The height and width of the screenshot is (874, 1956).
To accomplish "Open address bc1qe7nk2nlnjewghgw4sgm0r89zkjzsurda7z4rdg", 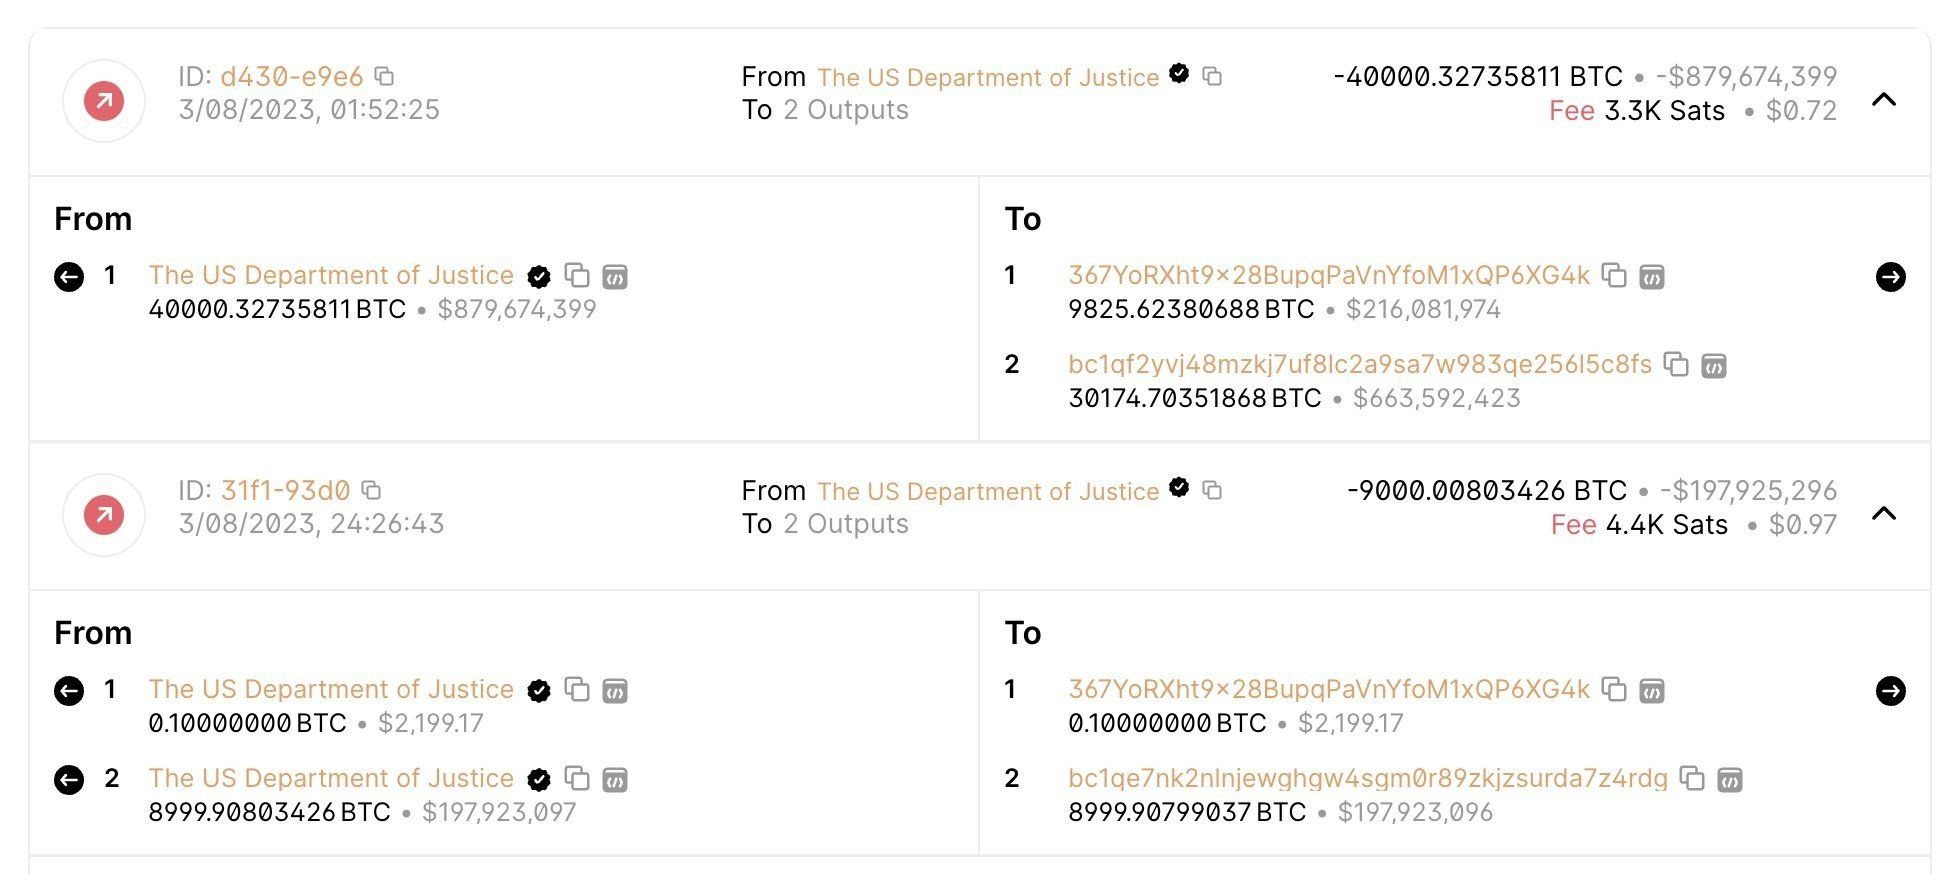I will pos(1368,778).
